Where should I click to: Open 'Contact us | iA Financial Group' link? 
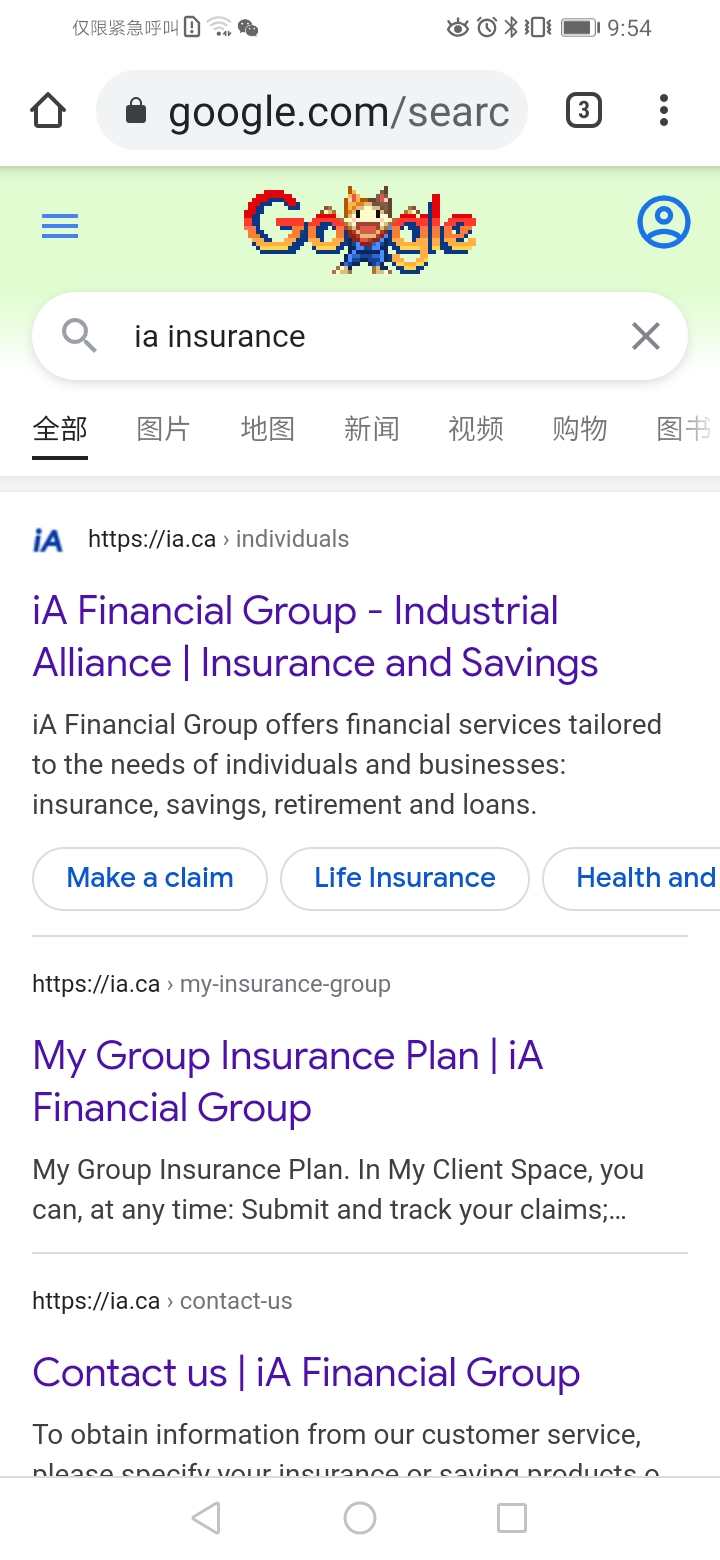pos(306,1373)
